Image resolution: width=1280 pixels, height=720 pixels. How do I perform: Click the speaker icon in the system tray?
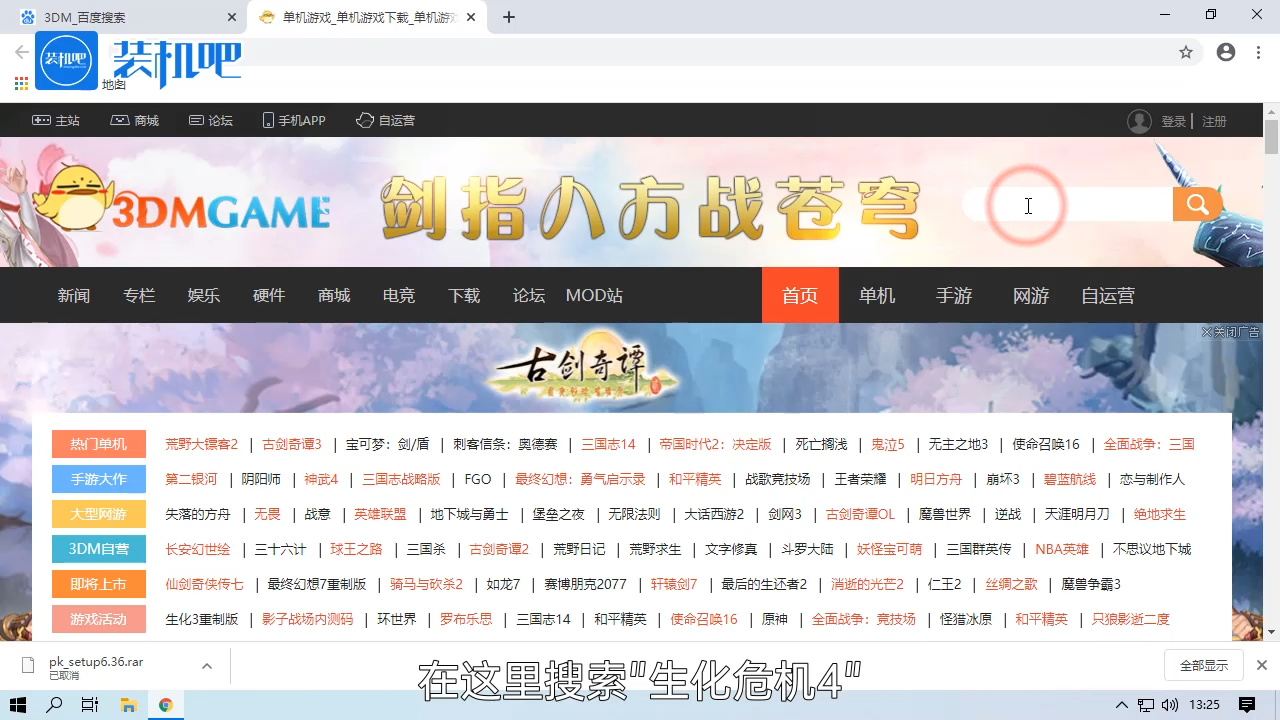click(1172, 705)
